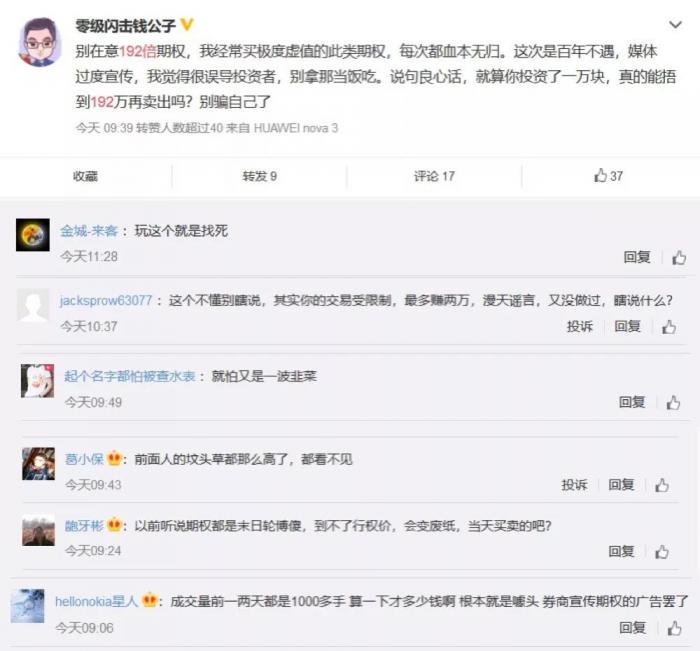Open the 转发 9 tab
The width and height of the screenshot is (700, 651).
(259, 176)
